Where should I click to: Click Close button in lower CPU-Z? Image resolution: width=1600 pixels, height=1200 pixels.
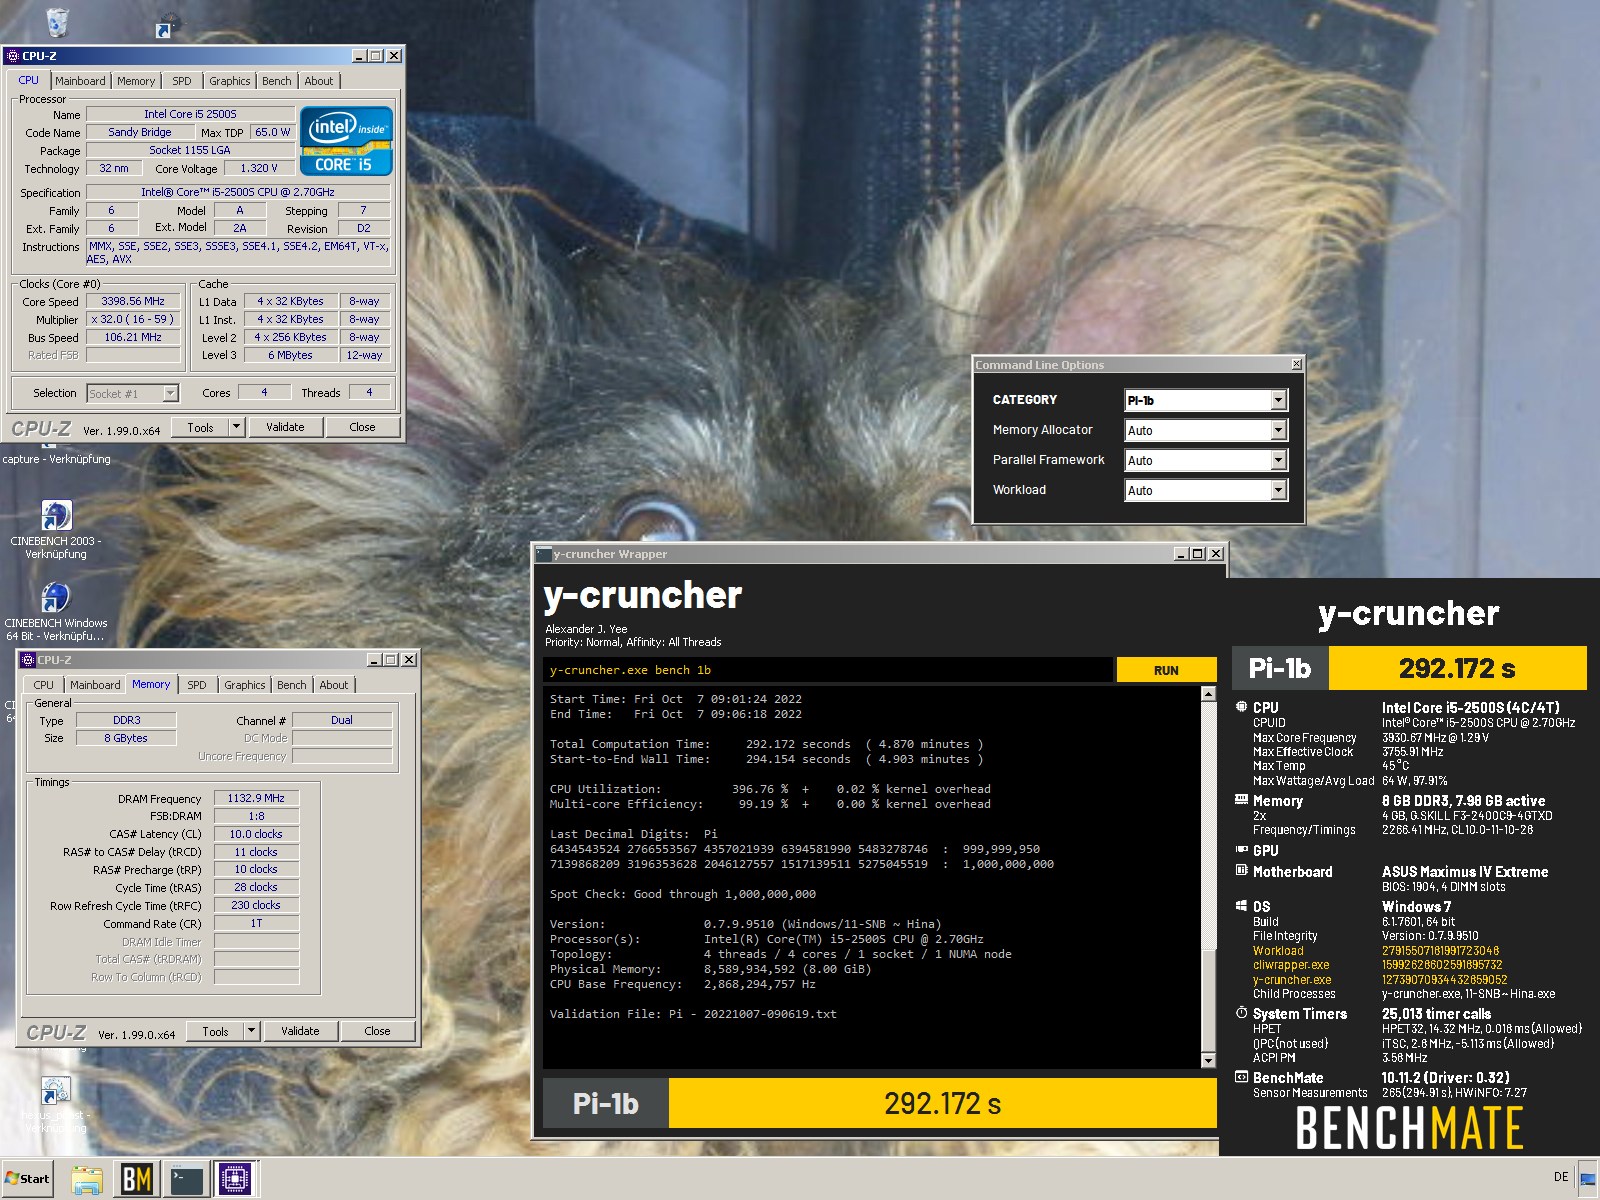coord(377,1031)
